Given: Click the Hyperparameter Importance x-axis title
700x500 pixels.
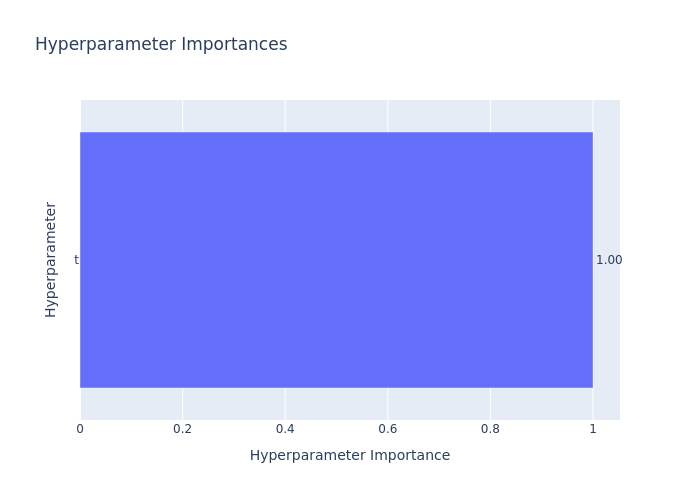Looking at the screenshot, I should (350, 455).
